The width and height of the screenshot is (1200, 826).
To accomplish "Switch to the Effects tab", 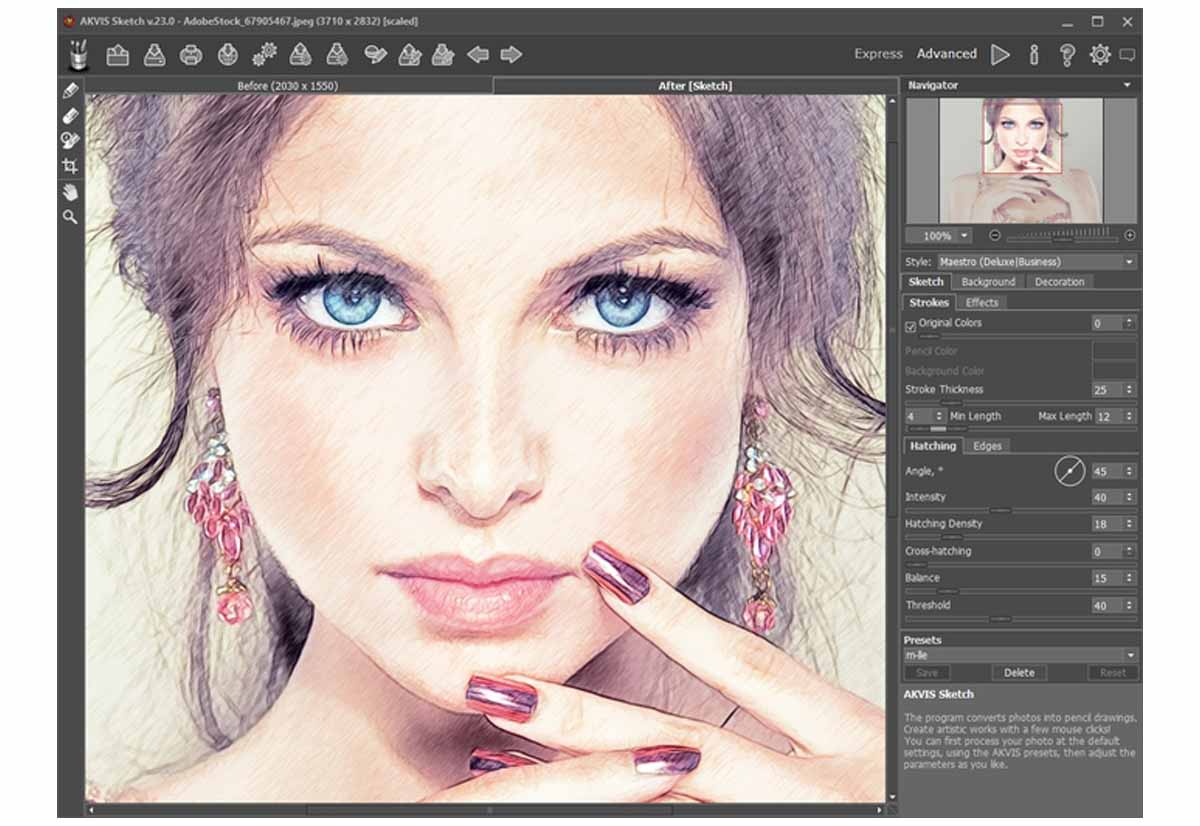I will [x=982, y=302].
